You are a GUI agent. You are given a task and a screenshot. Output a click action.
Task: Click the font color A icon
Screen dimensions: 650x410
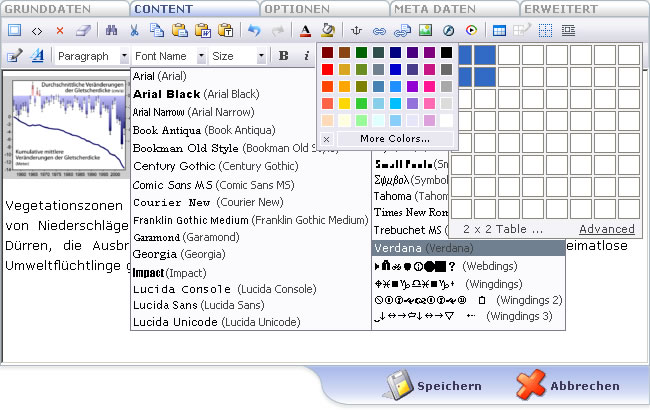tap(306, 30)
